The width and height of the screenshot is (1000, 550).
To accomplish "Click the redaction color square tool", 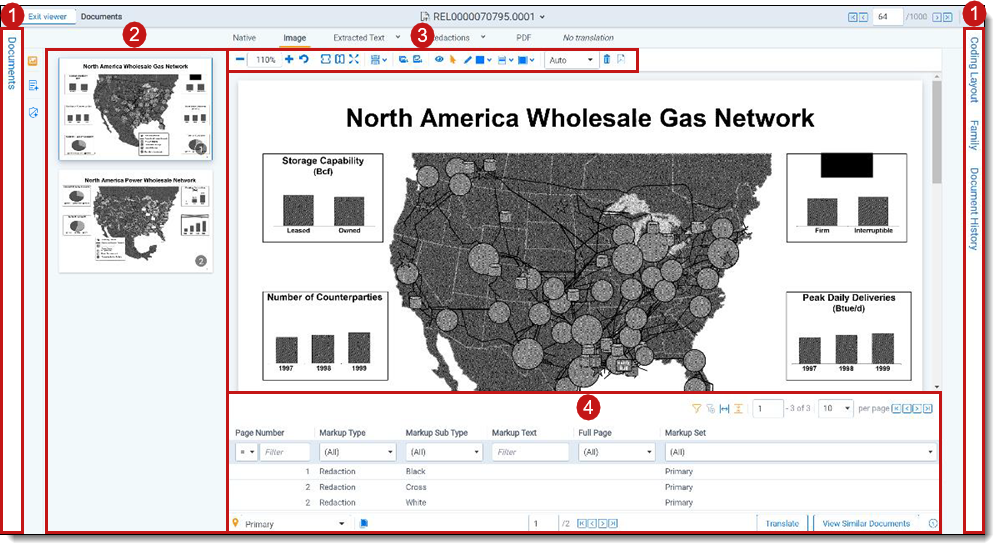I will point(480,60).
